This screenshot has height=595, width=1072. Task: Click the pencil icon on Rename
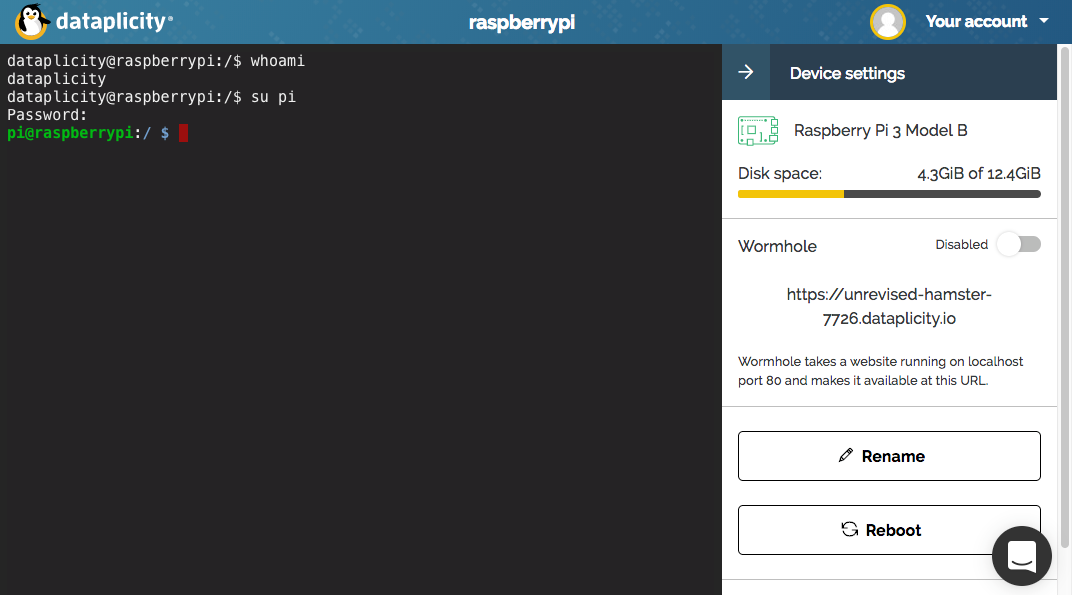[846, 455]
